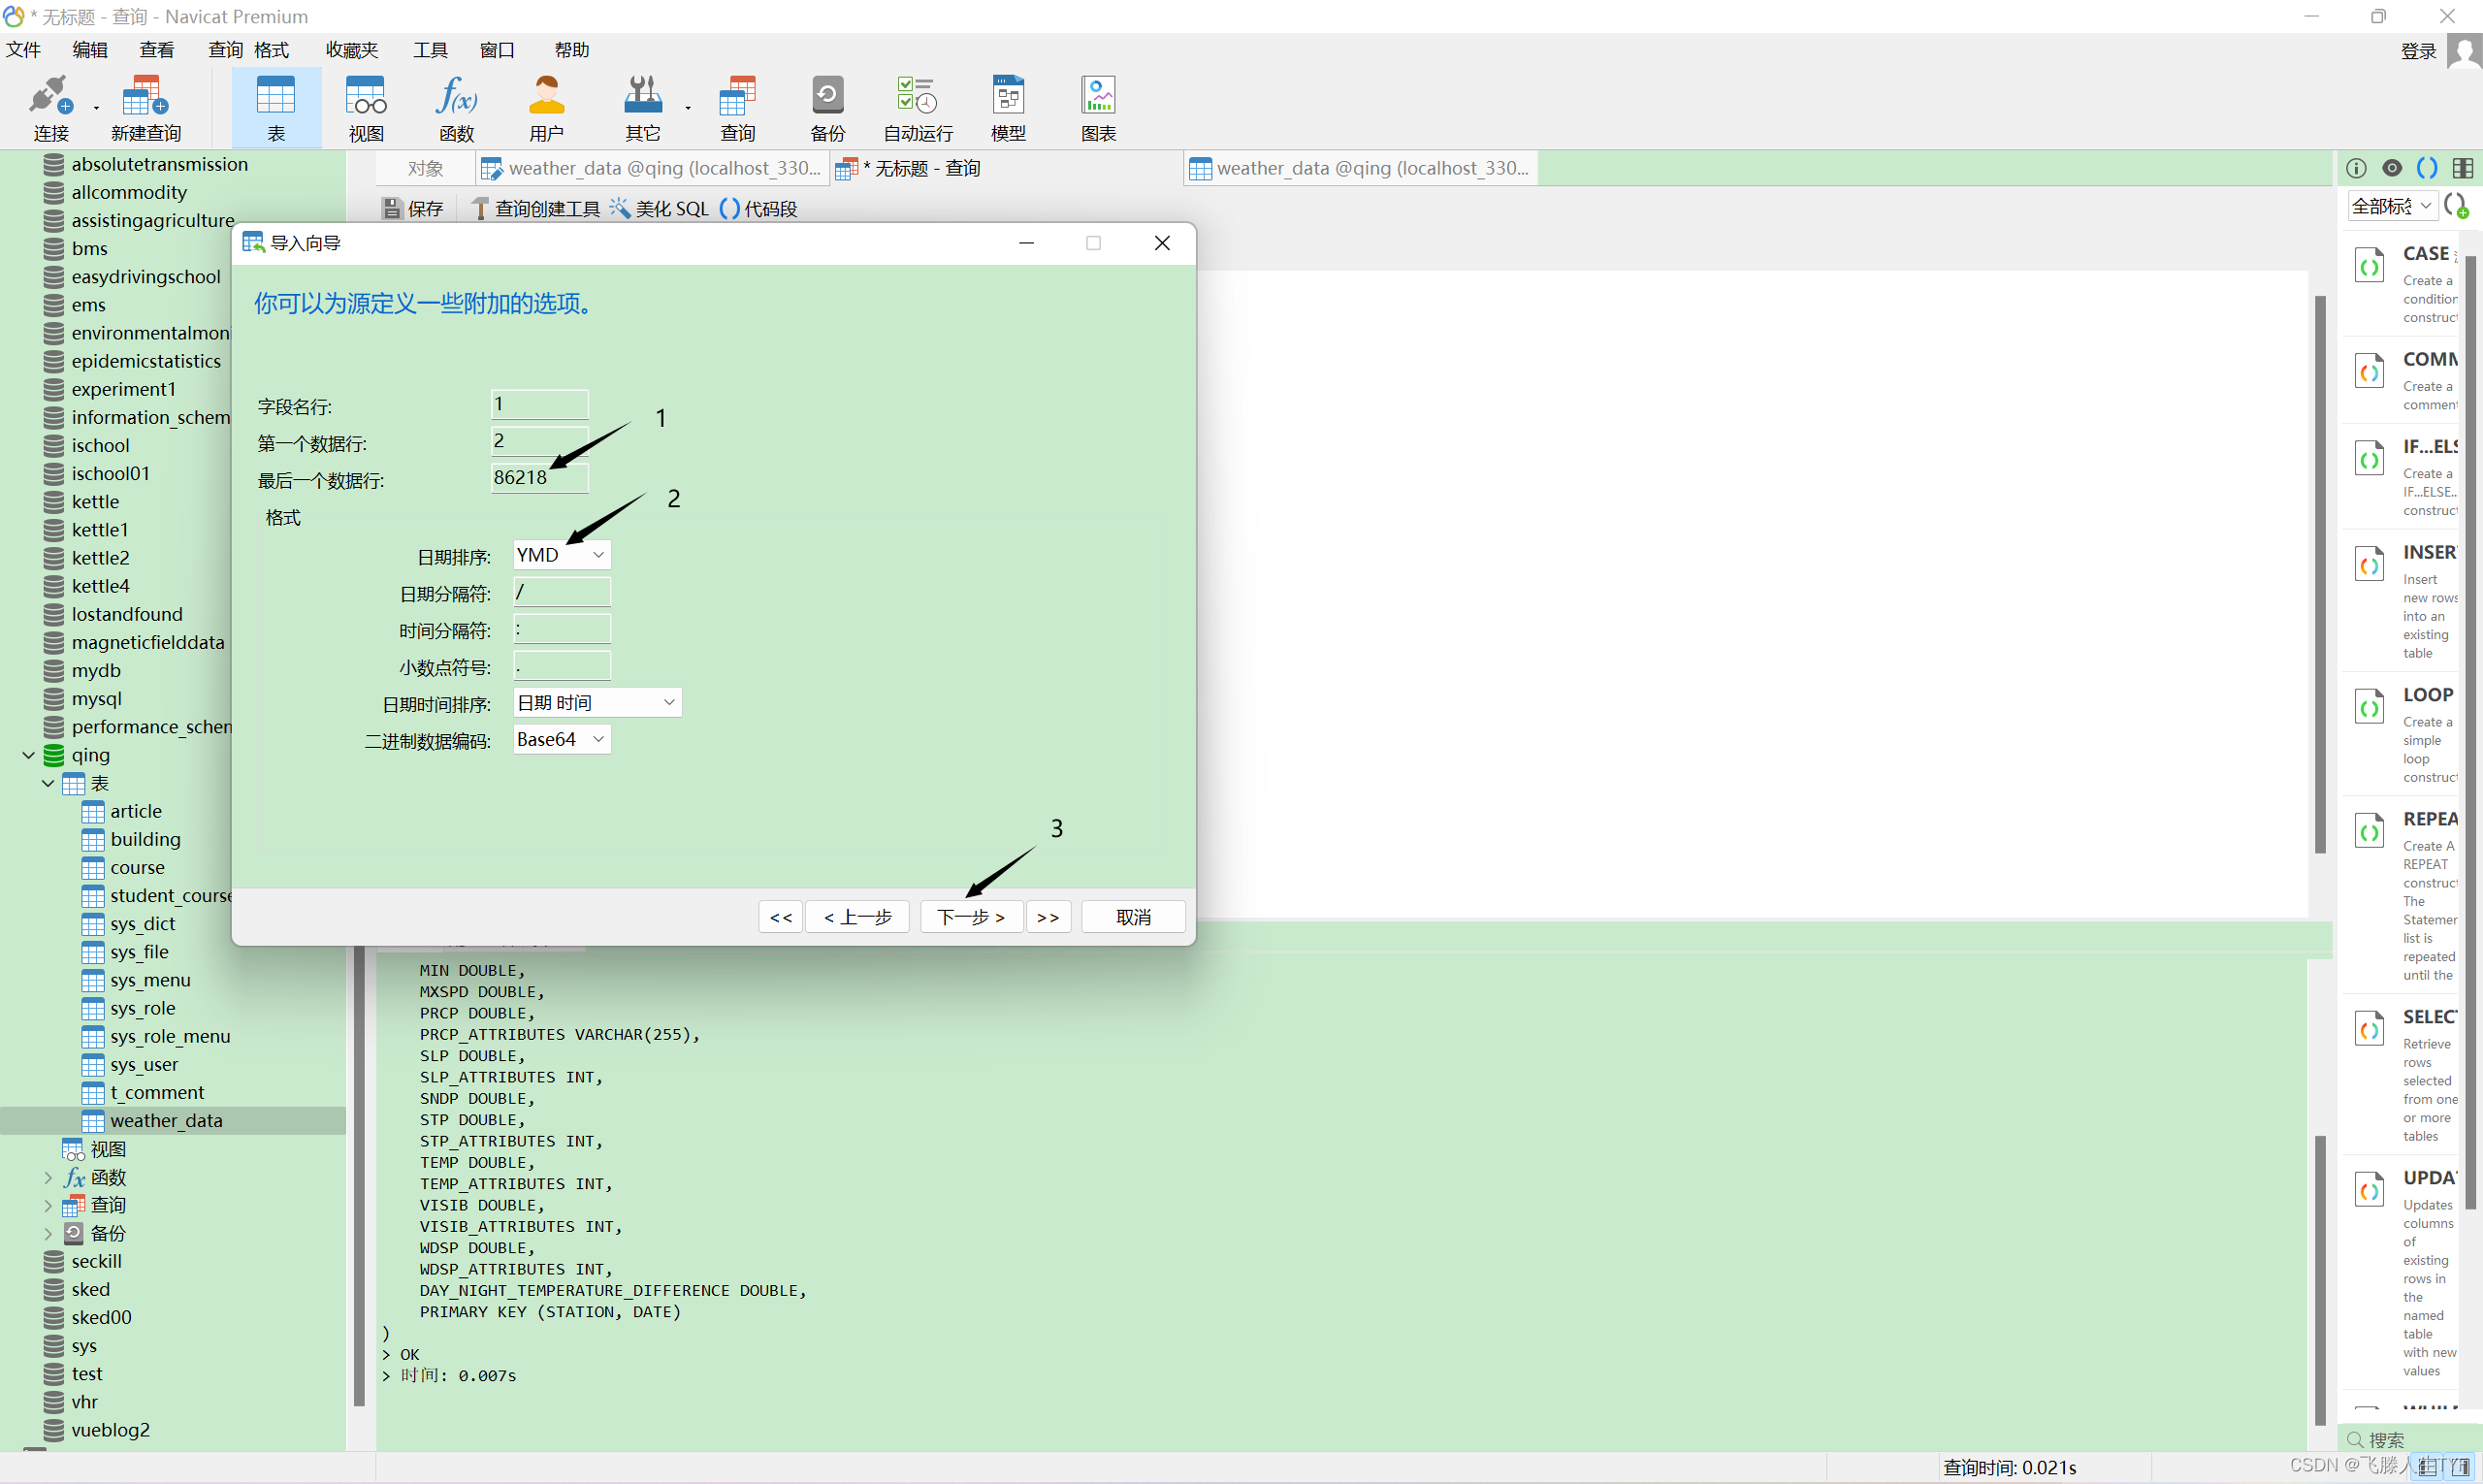This screenshot has width=2483, height=1484.
Task: Open the 收藏夹 menu
Action: (352, 50)
